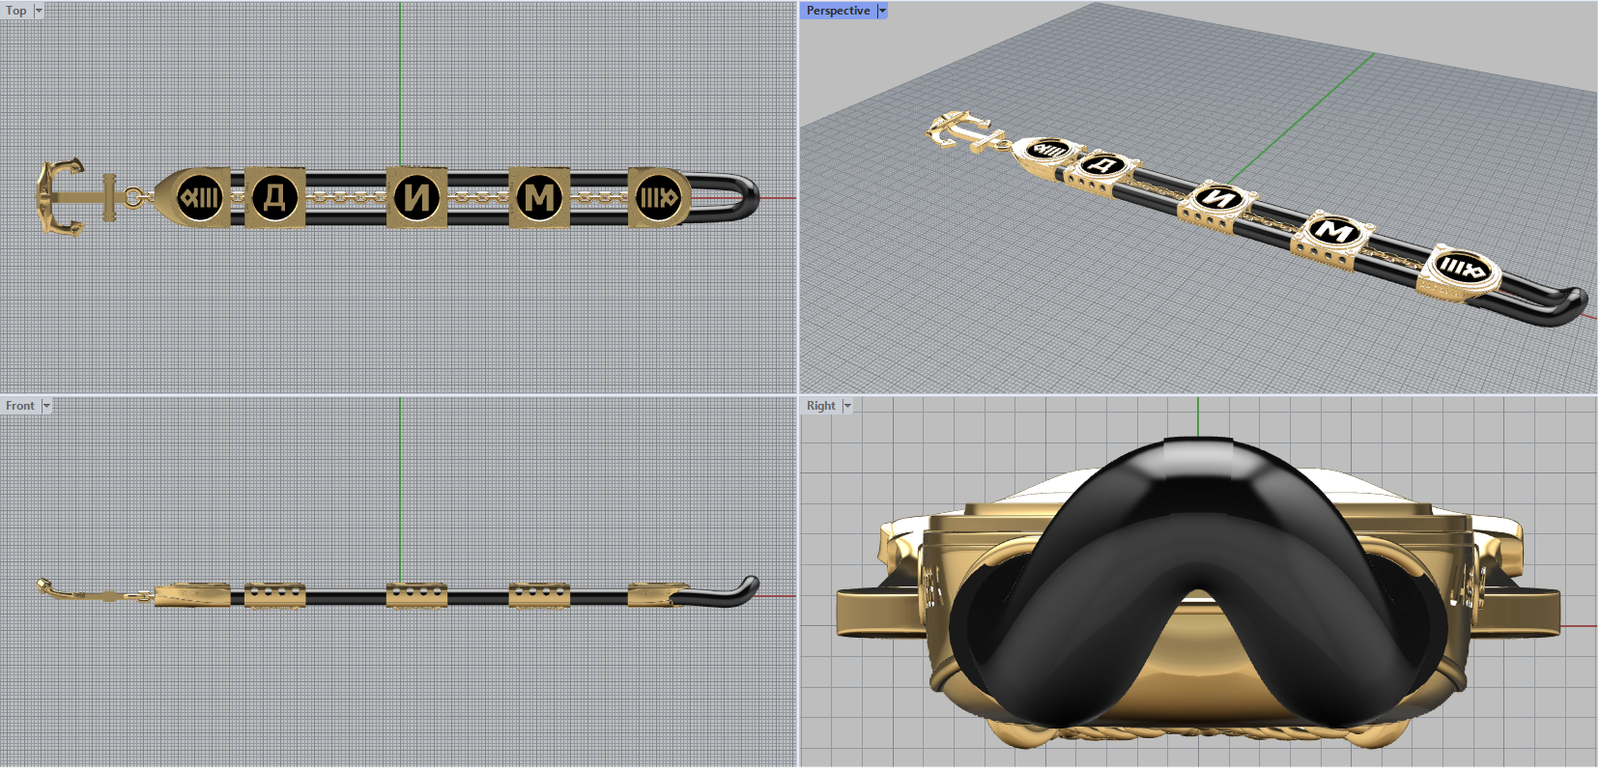Open the Perspective viewport dropdown arrow
The image size is (1600, 772).
882,10
